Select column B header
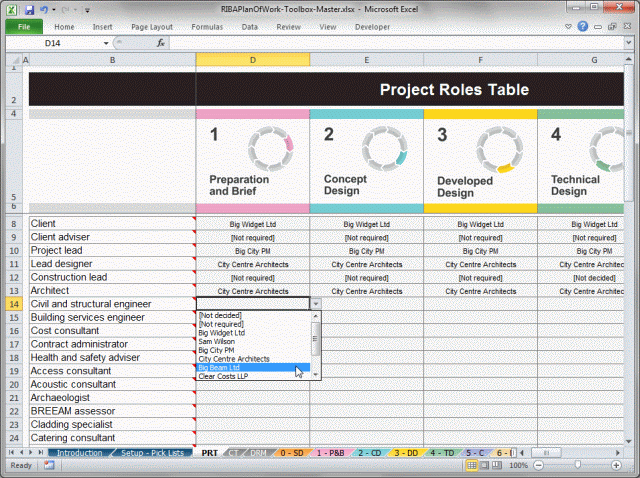 (x=112, y=60)
